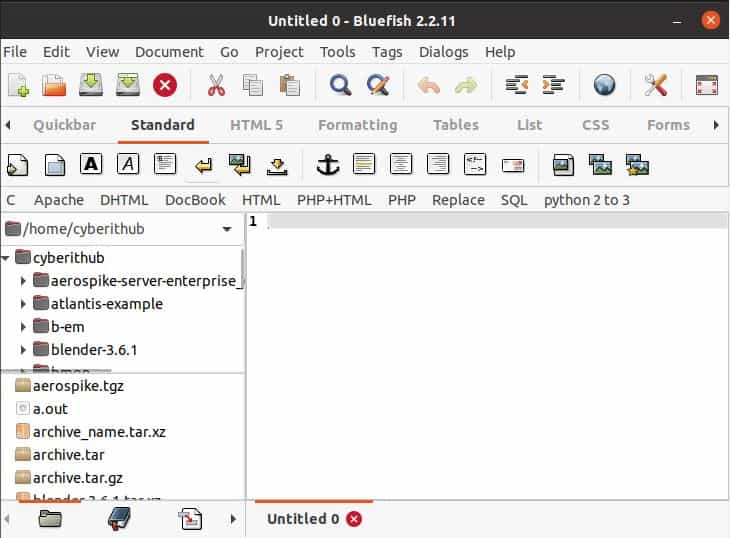The width and height of the screenshot is (730, 538).
Task: Open Preferences with the tools icon
Action: pyautogui.click(x=656, y=85)
